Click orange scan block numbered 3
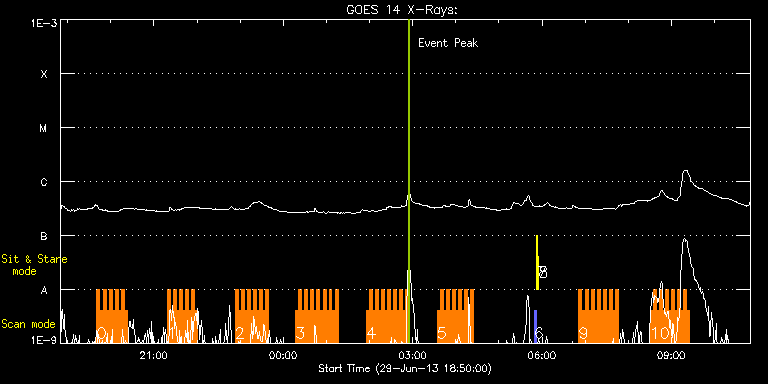The height and width of the screenshot is (384, 768). (x=317, y=316)
